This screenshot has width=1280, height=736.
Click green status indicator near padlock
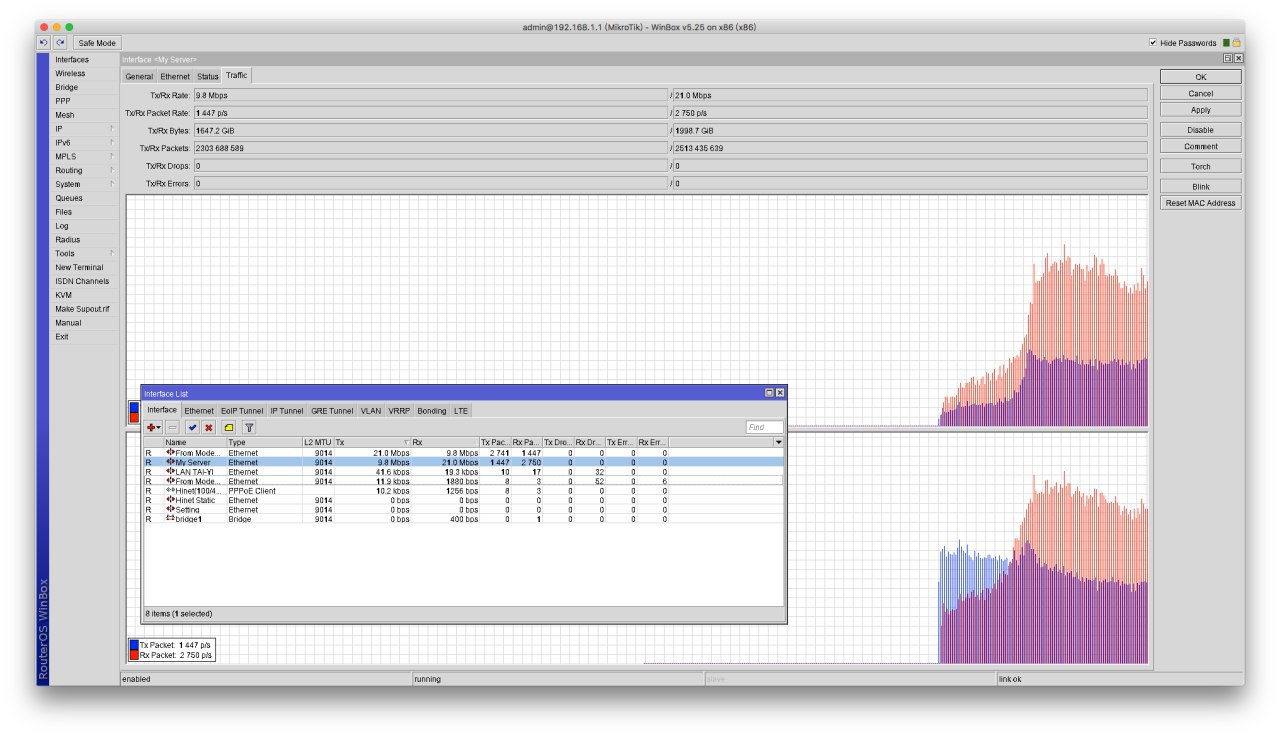1226,43
